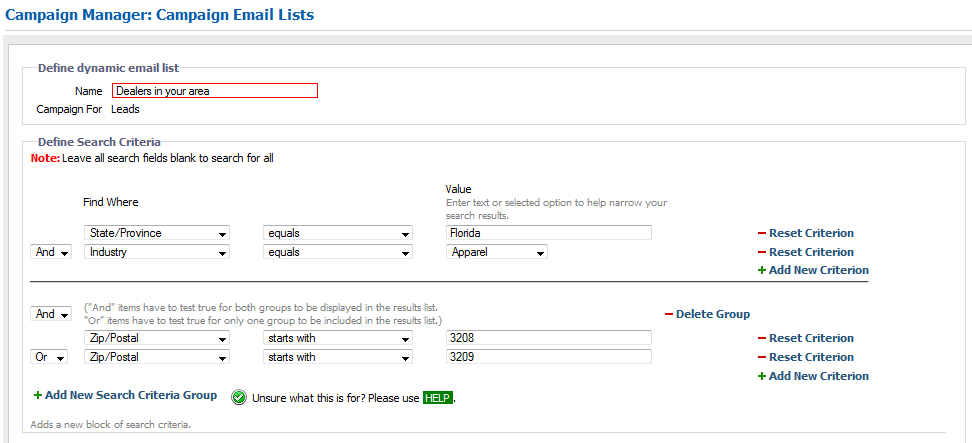The image size is (972, 443).
Task: Add New Search Criteria Group
Action: point(125,395)
